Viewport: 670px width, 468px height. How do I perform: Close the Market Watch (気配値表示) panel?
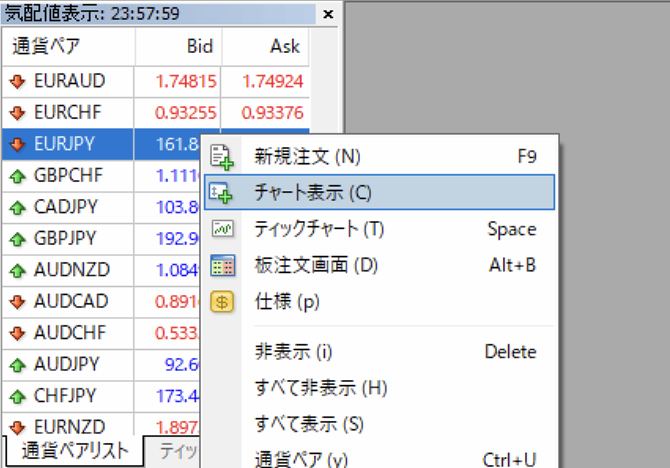tap(329, 15)
